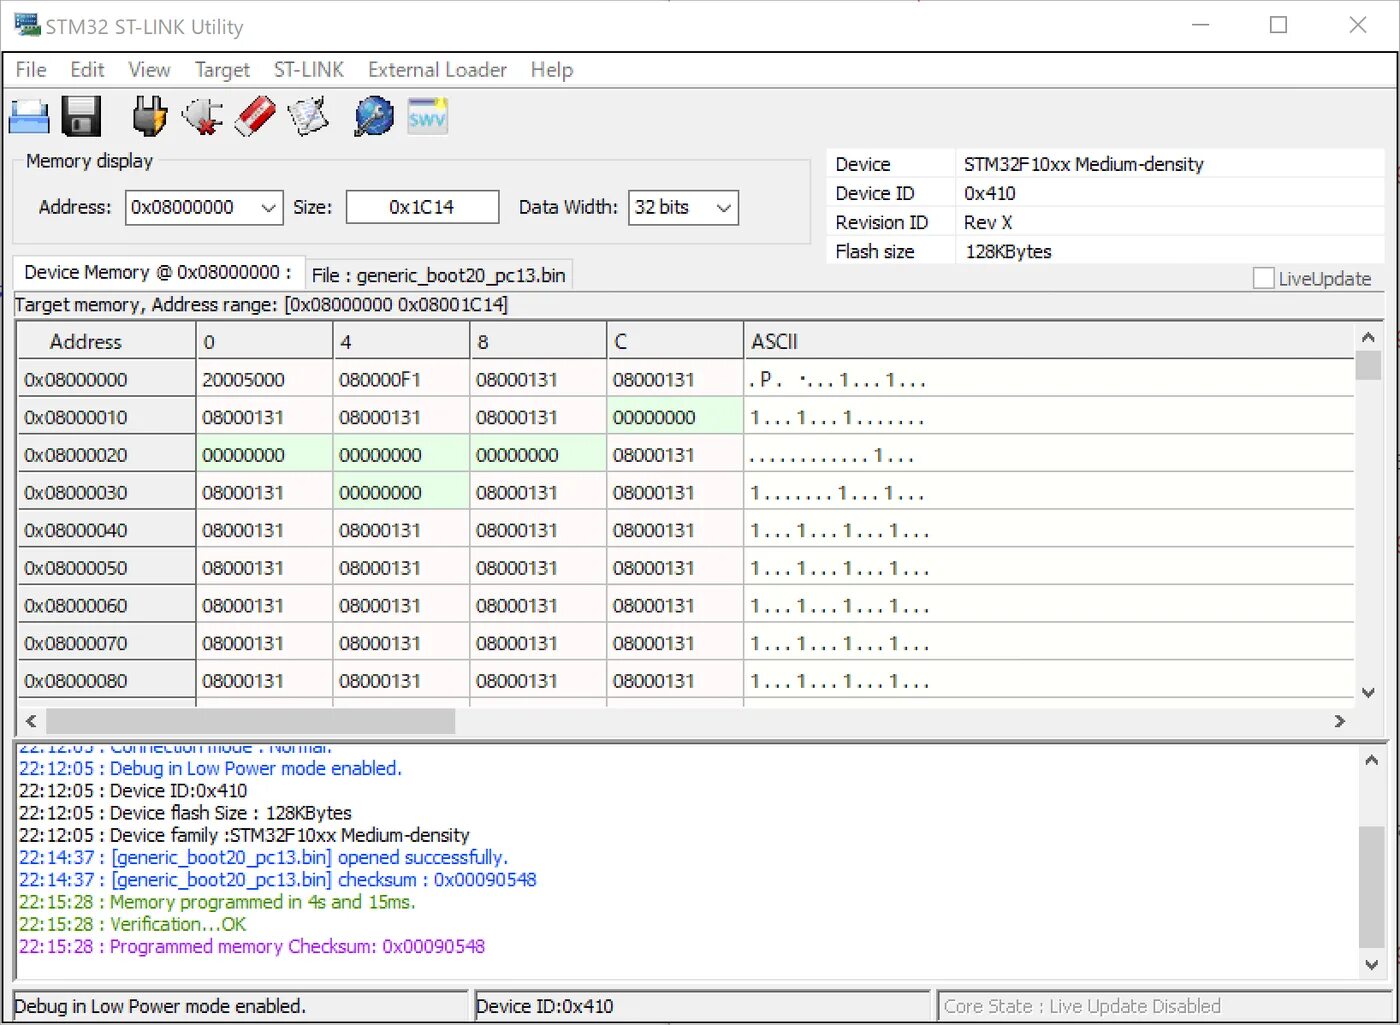This screenshot has height=1025, width=1400.
Task: Click status bar Device ID:0x410 entry
Action: click(702, 1006)
